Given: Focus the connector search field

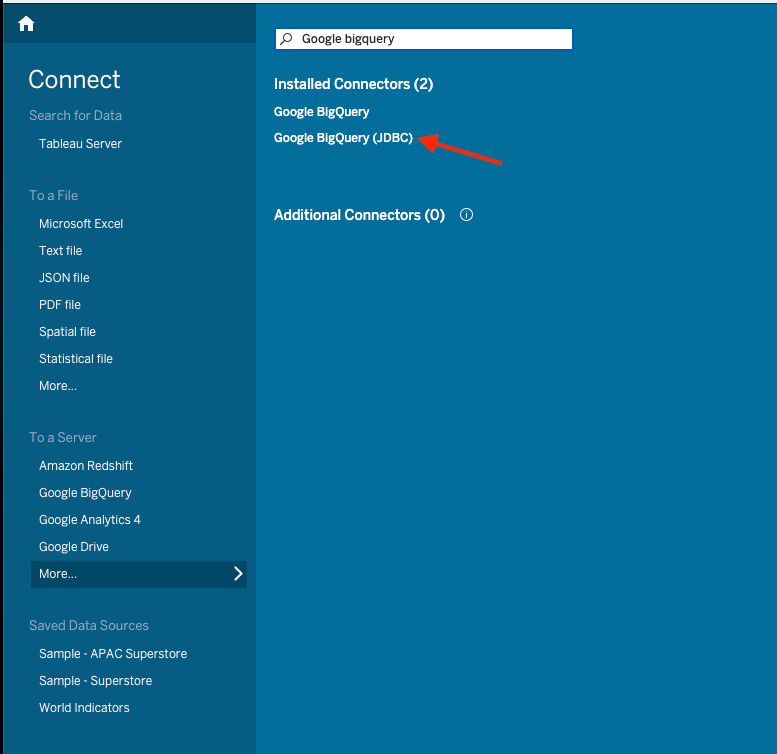Looking at the screenshot, I should click(424, 39).
